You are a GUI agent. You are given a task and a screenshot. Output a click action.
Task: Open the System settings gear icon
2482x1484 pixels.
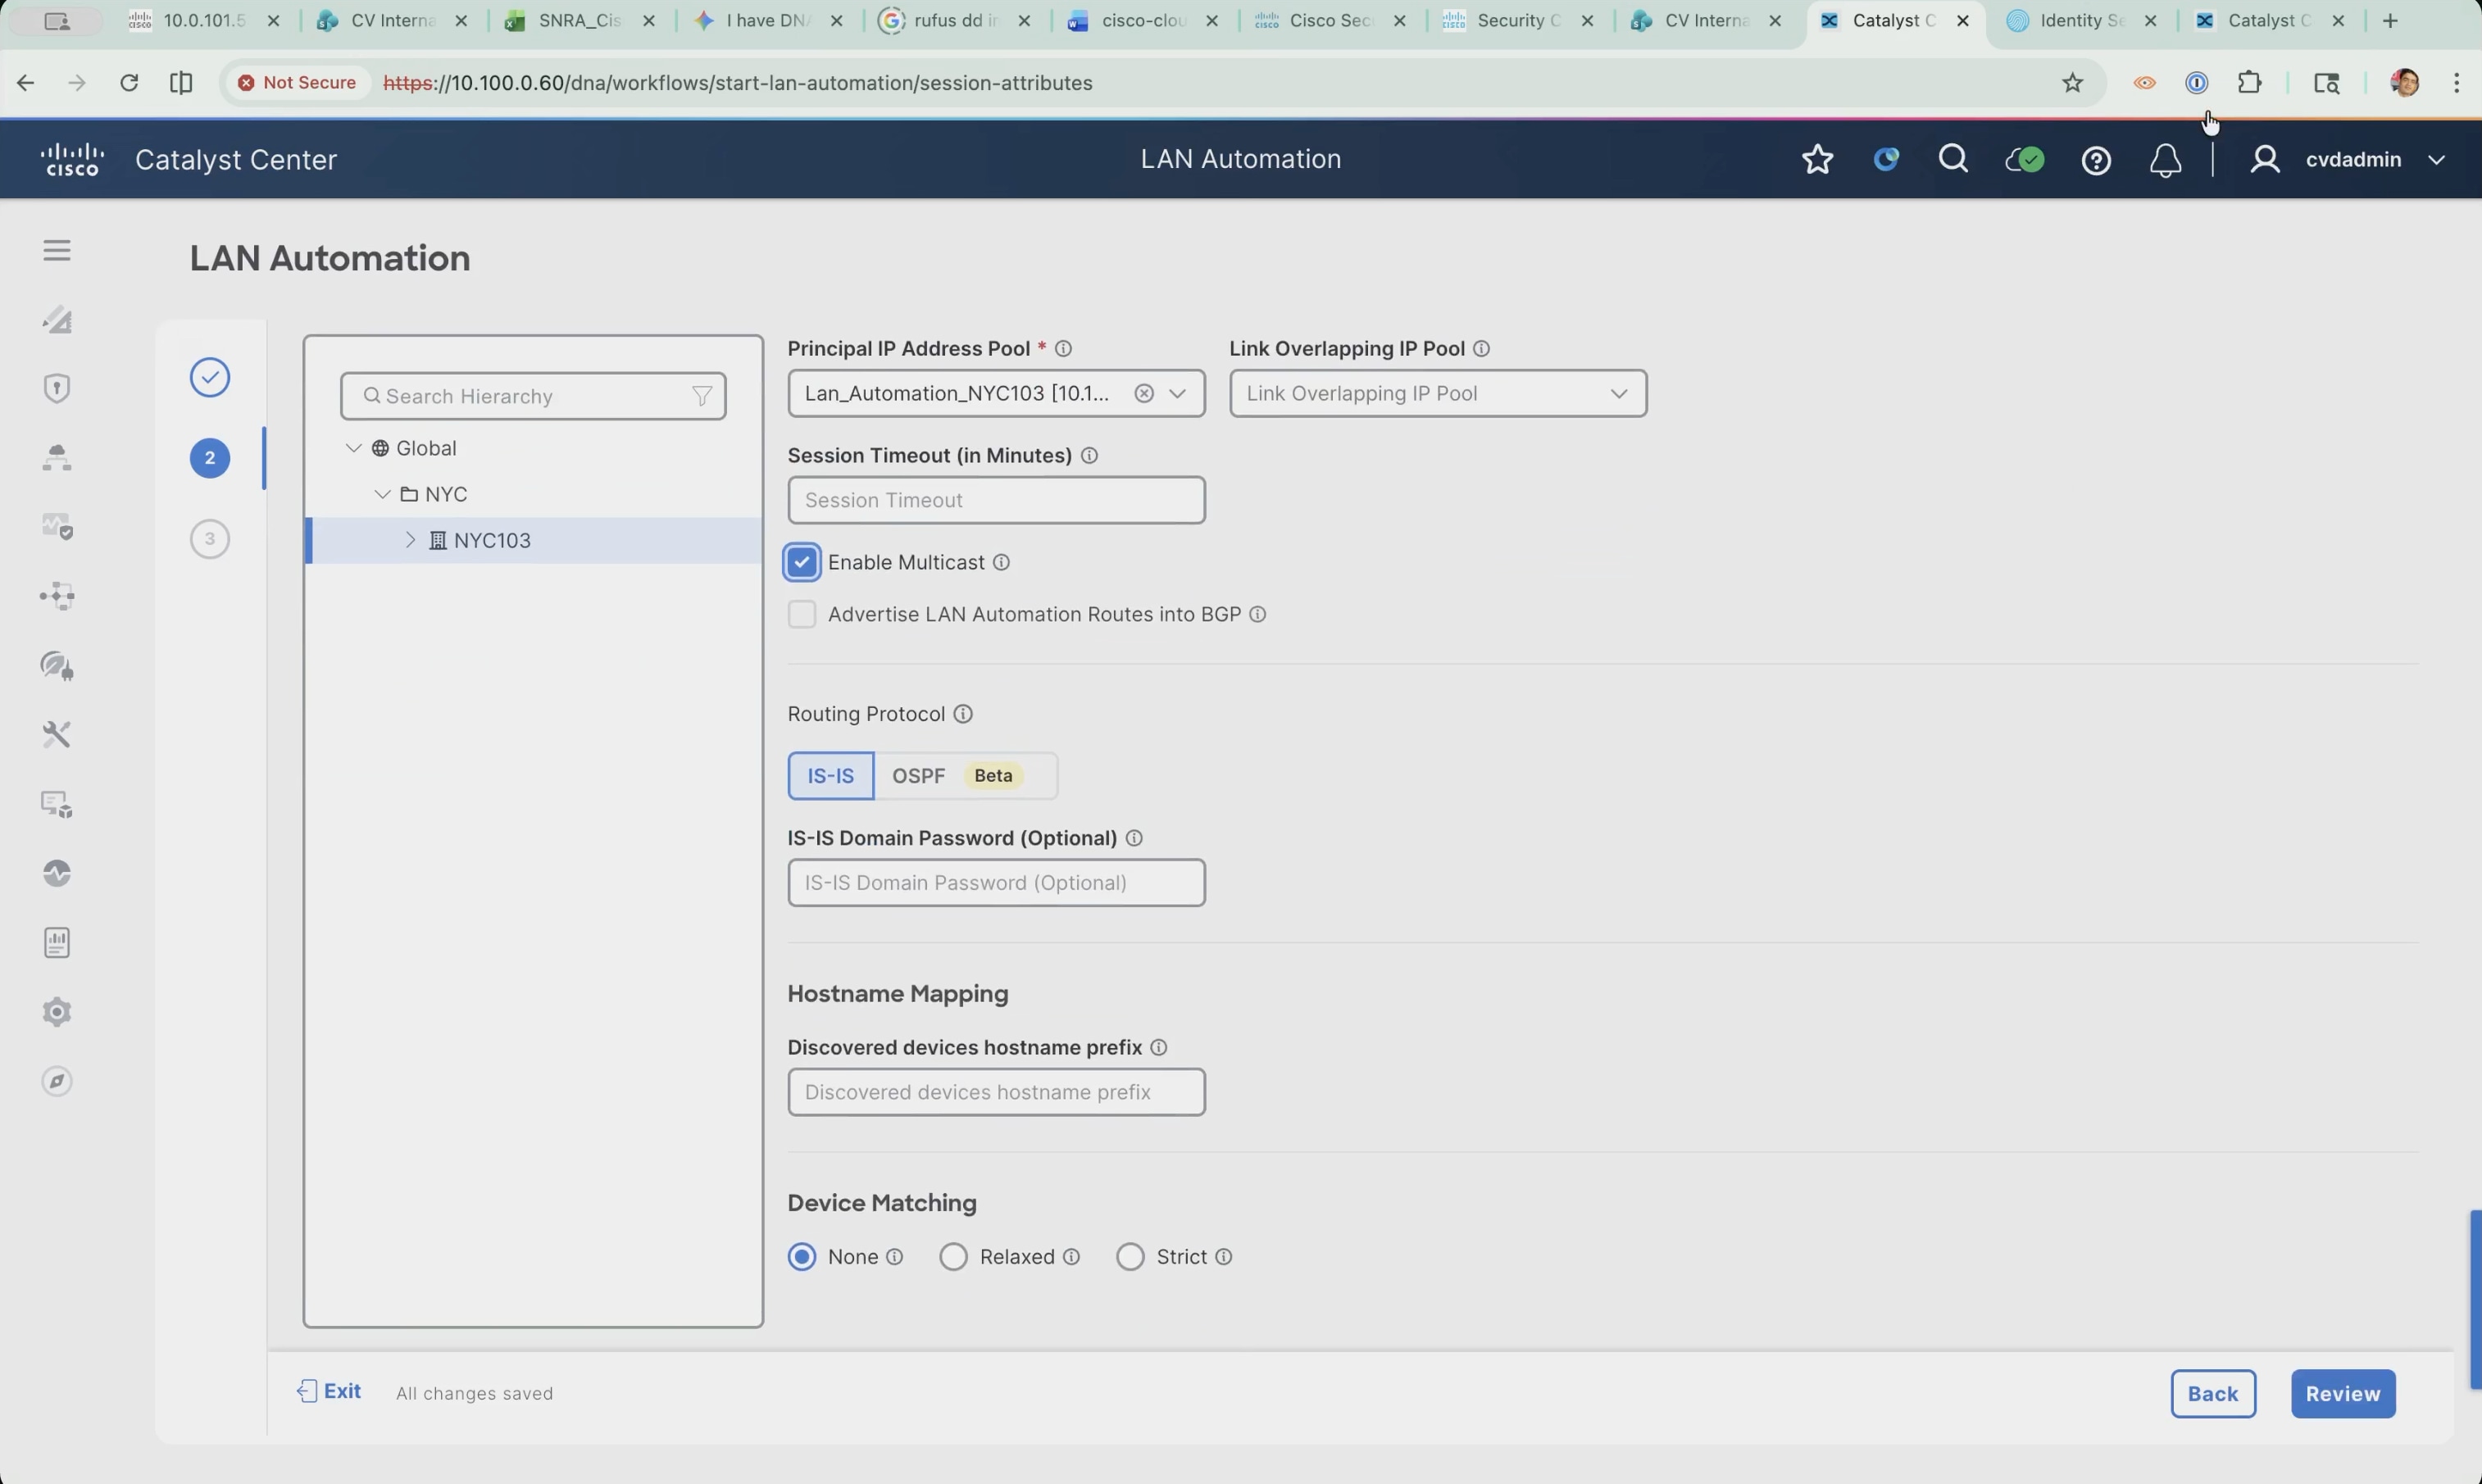point(57,1012)
